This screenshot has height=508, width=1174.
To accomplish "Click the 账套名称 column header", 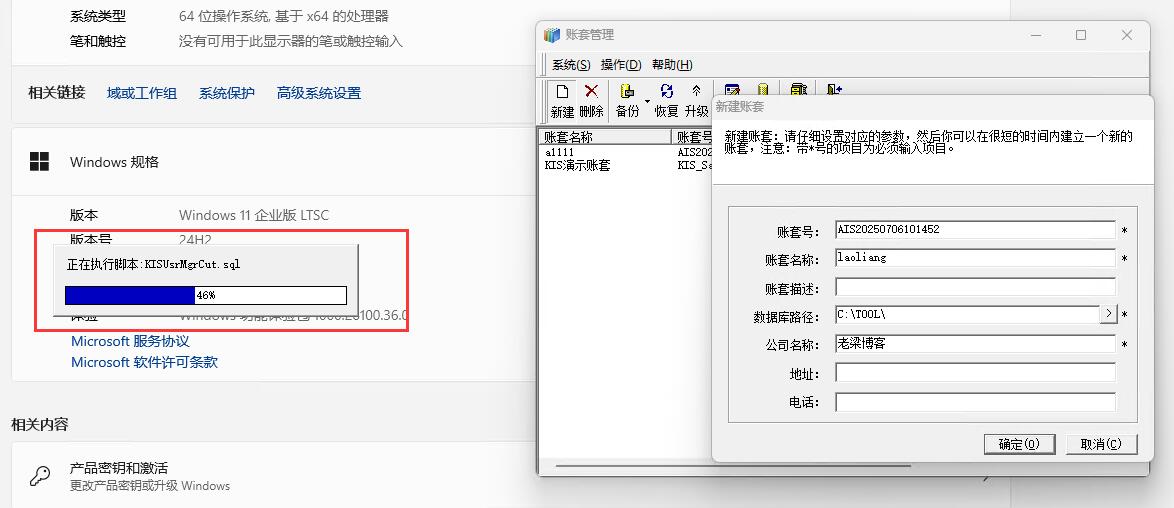I will (605, 137).
